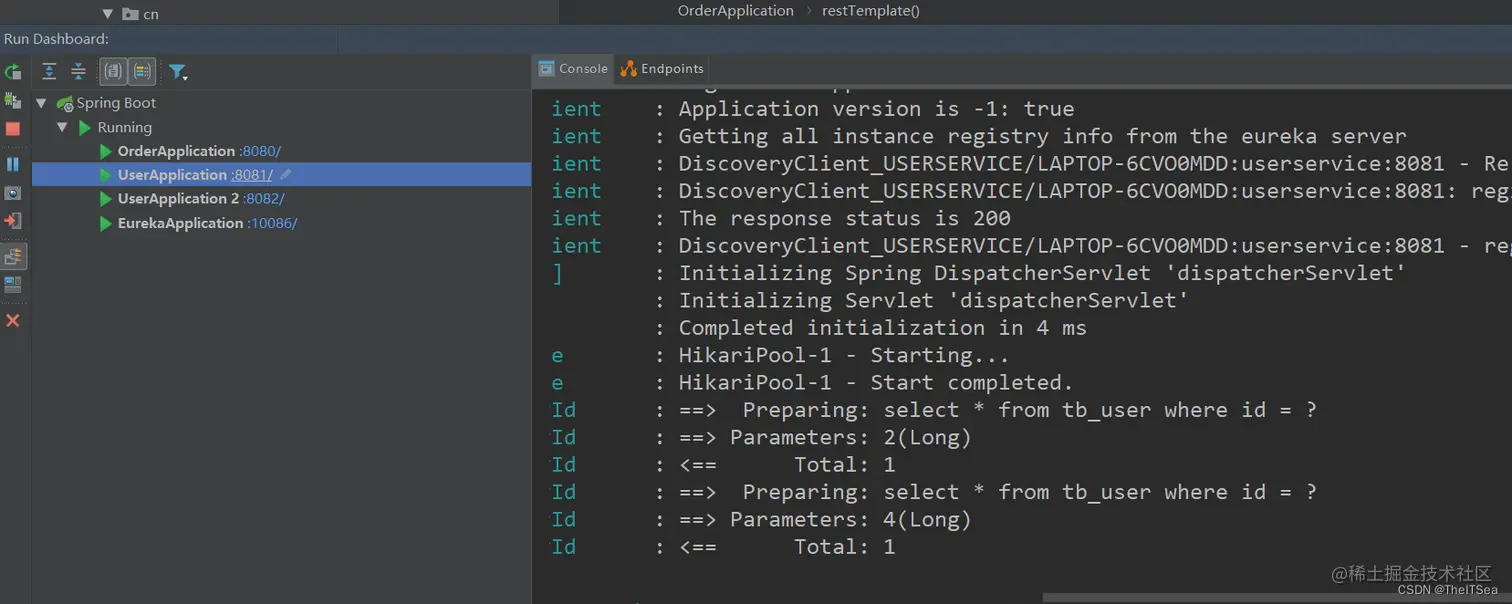Click the 'Parameters: 2(Long)' console line

click(851, 437)
